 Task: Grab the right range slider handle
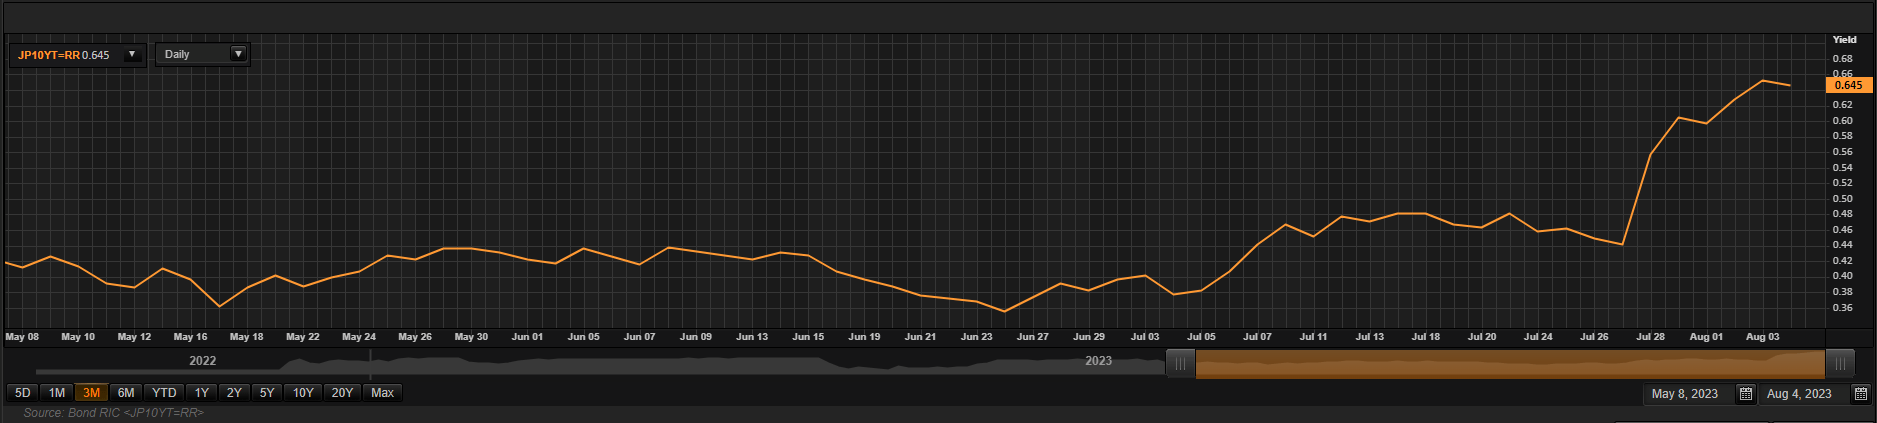(1840, 364)
